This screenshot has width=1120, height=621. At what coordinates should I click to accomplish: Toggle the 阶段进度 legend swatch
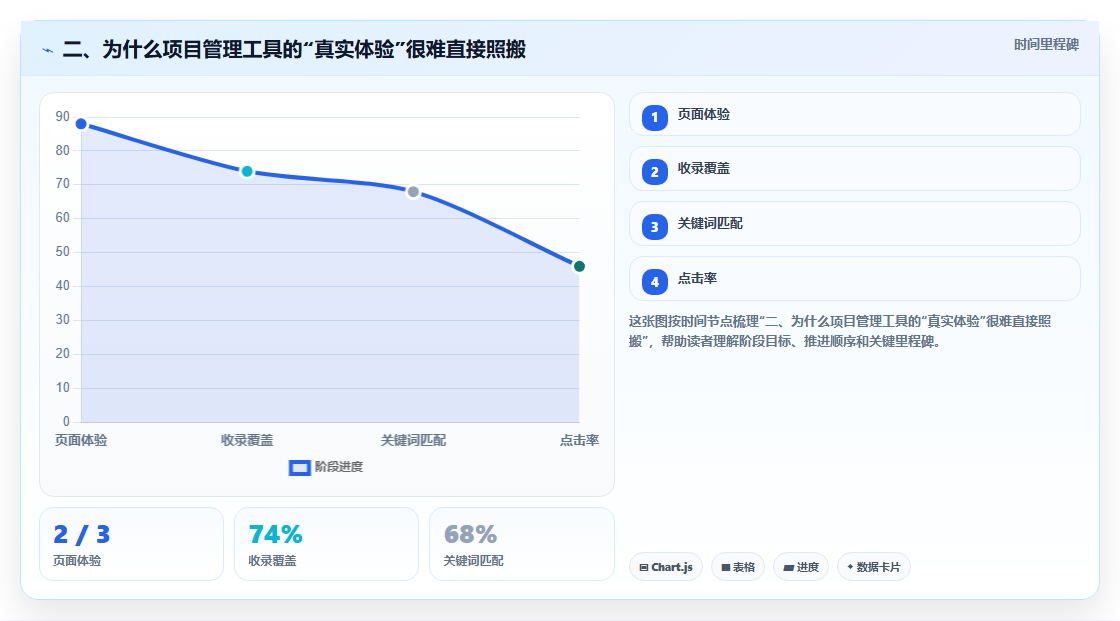(x=299, y=467)
